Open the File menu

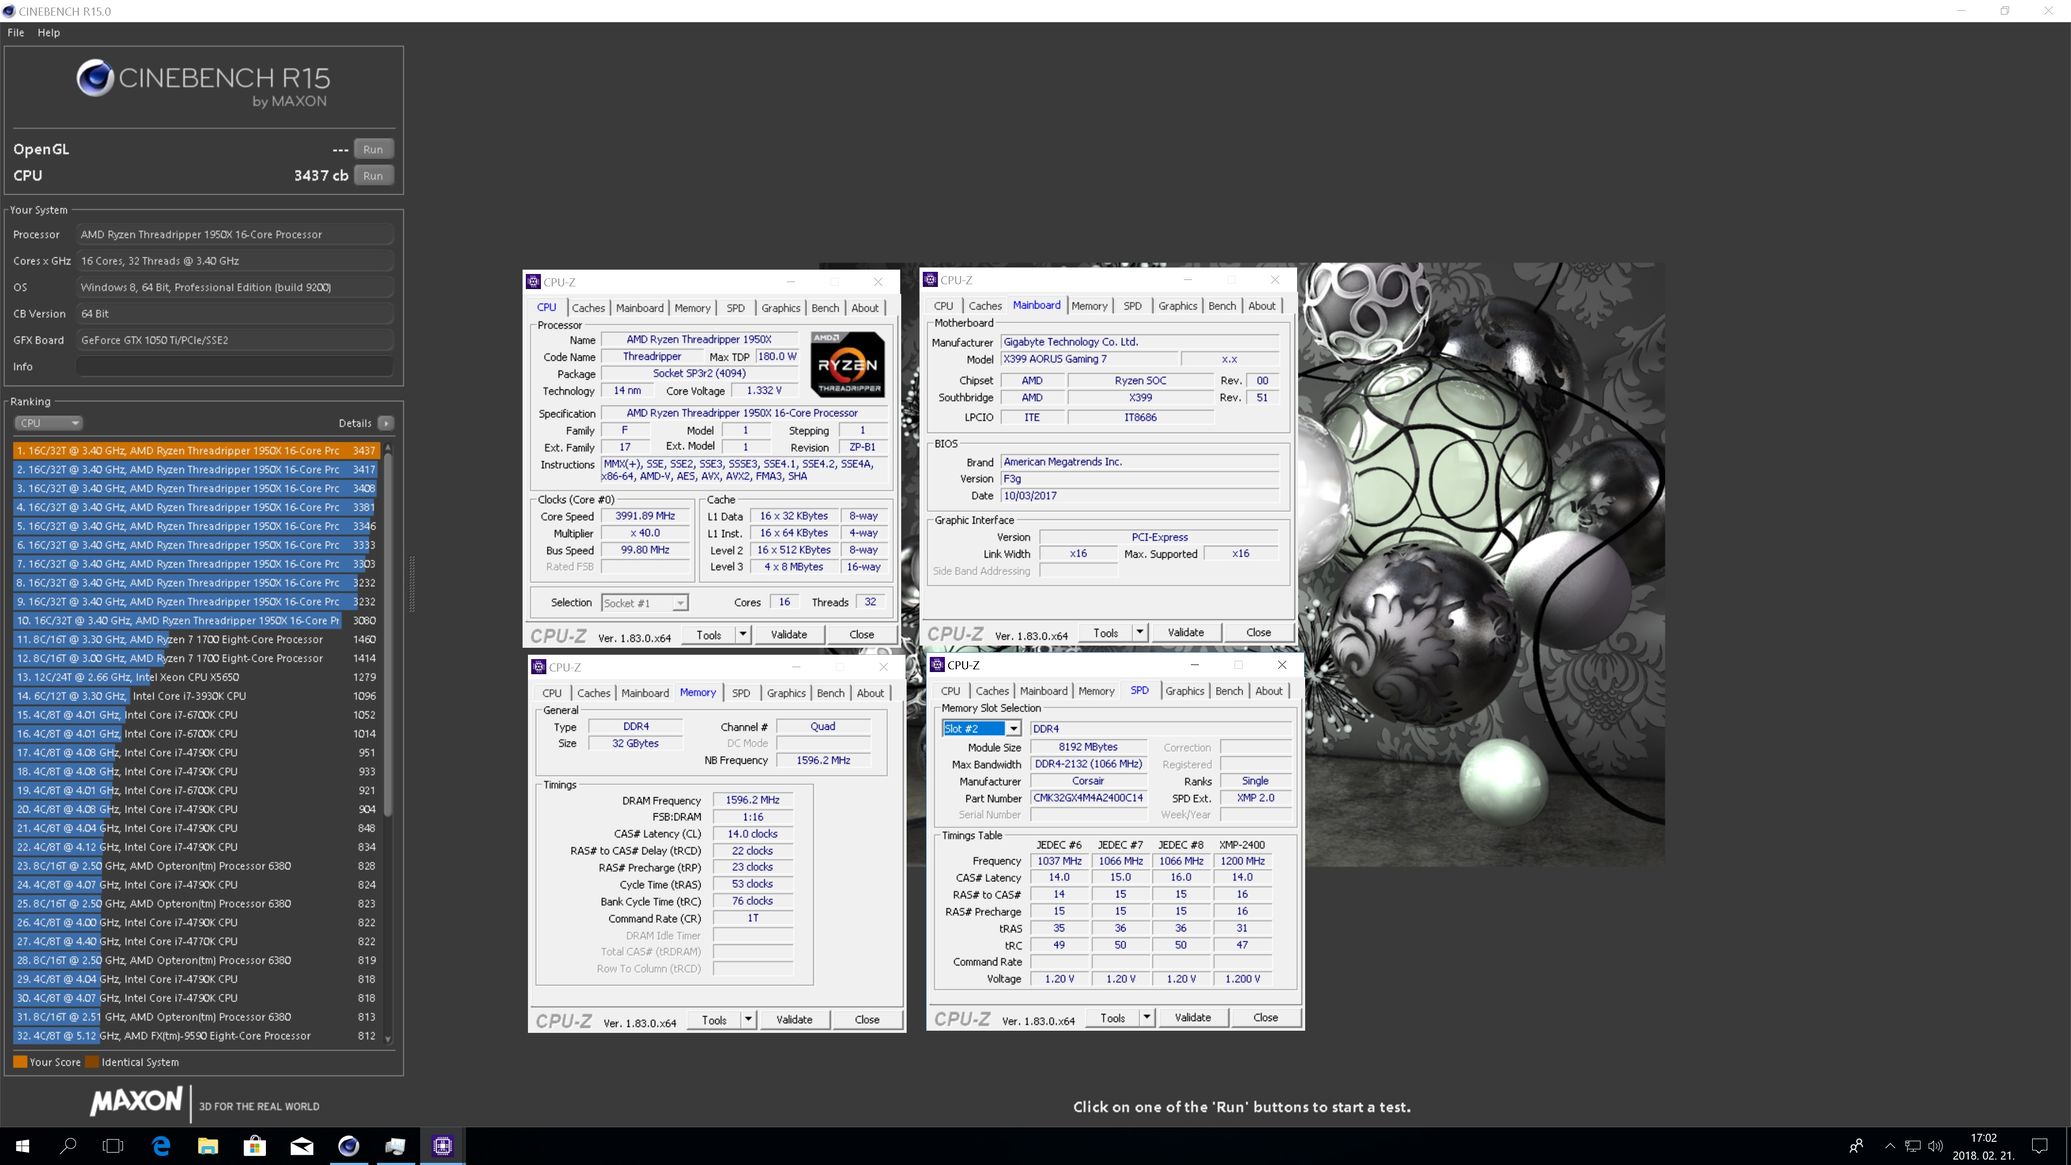16,32
